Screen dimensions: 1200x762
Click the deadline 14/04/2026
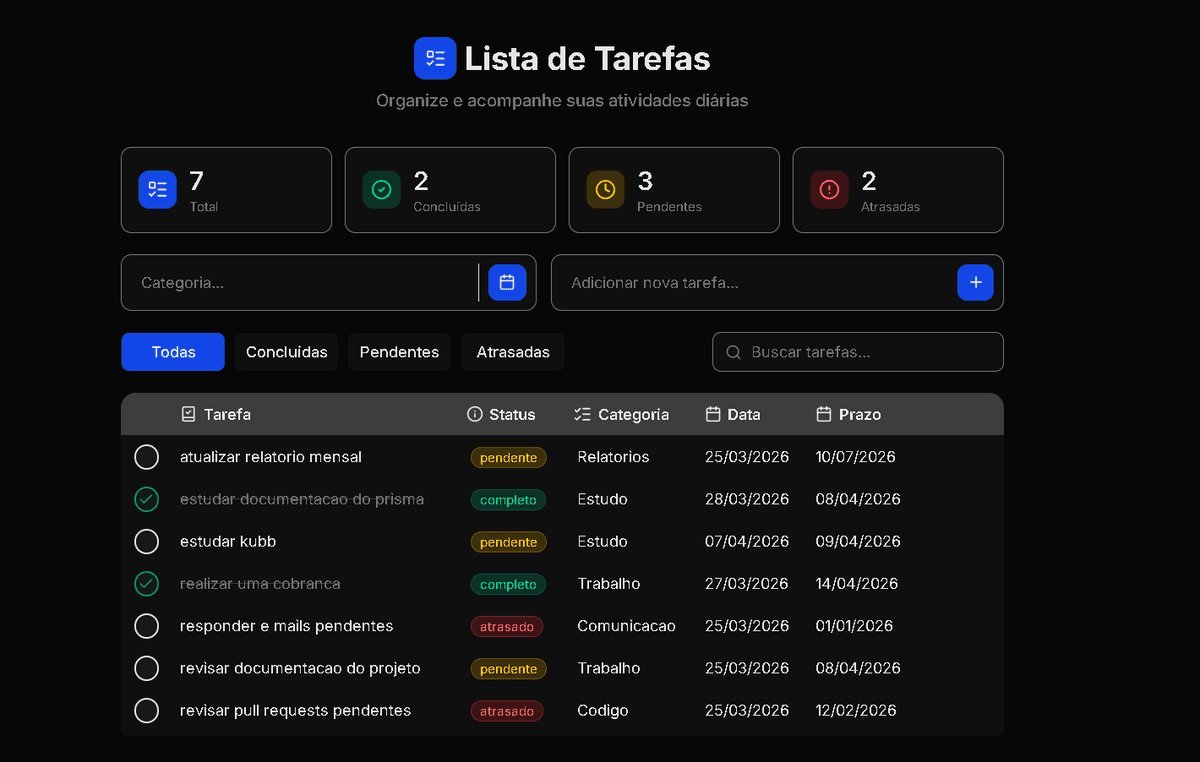point(857,583)
